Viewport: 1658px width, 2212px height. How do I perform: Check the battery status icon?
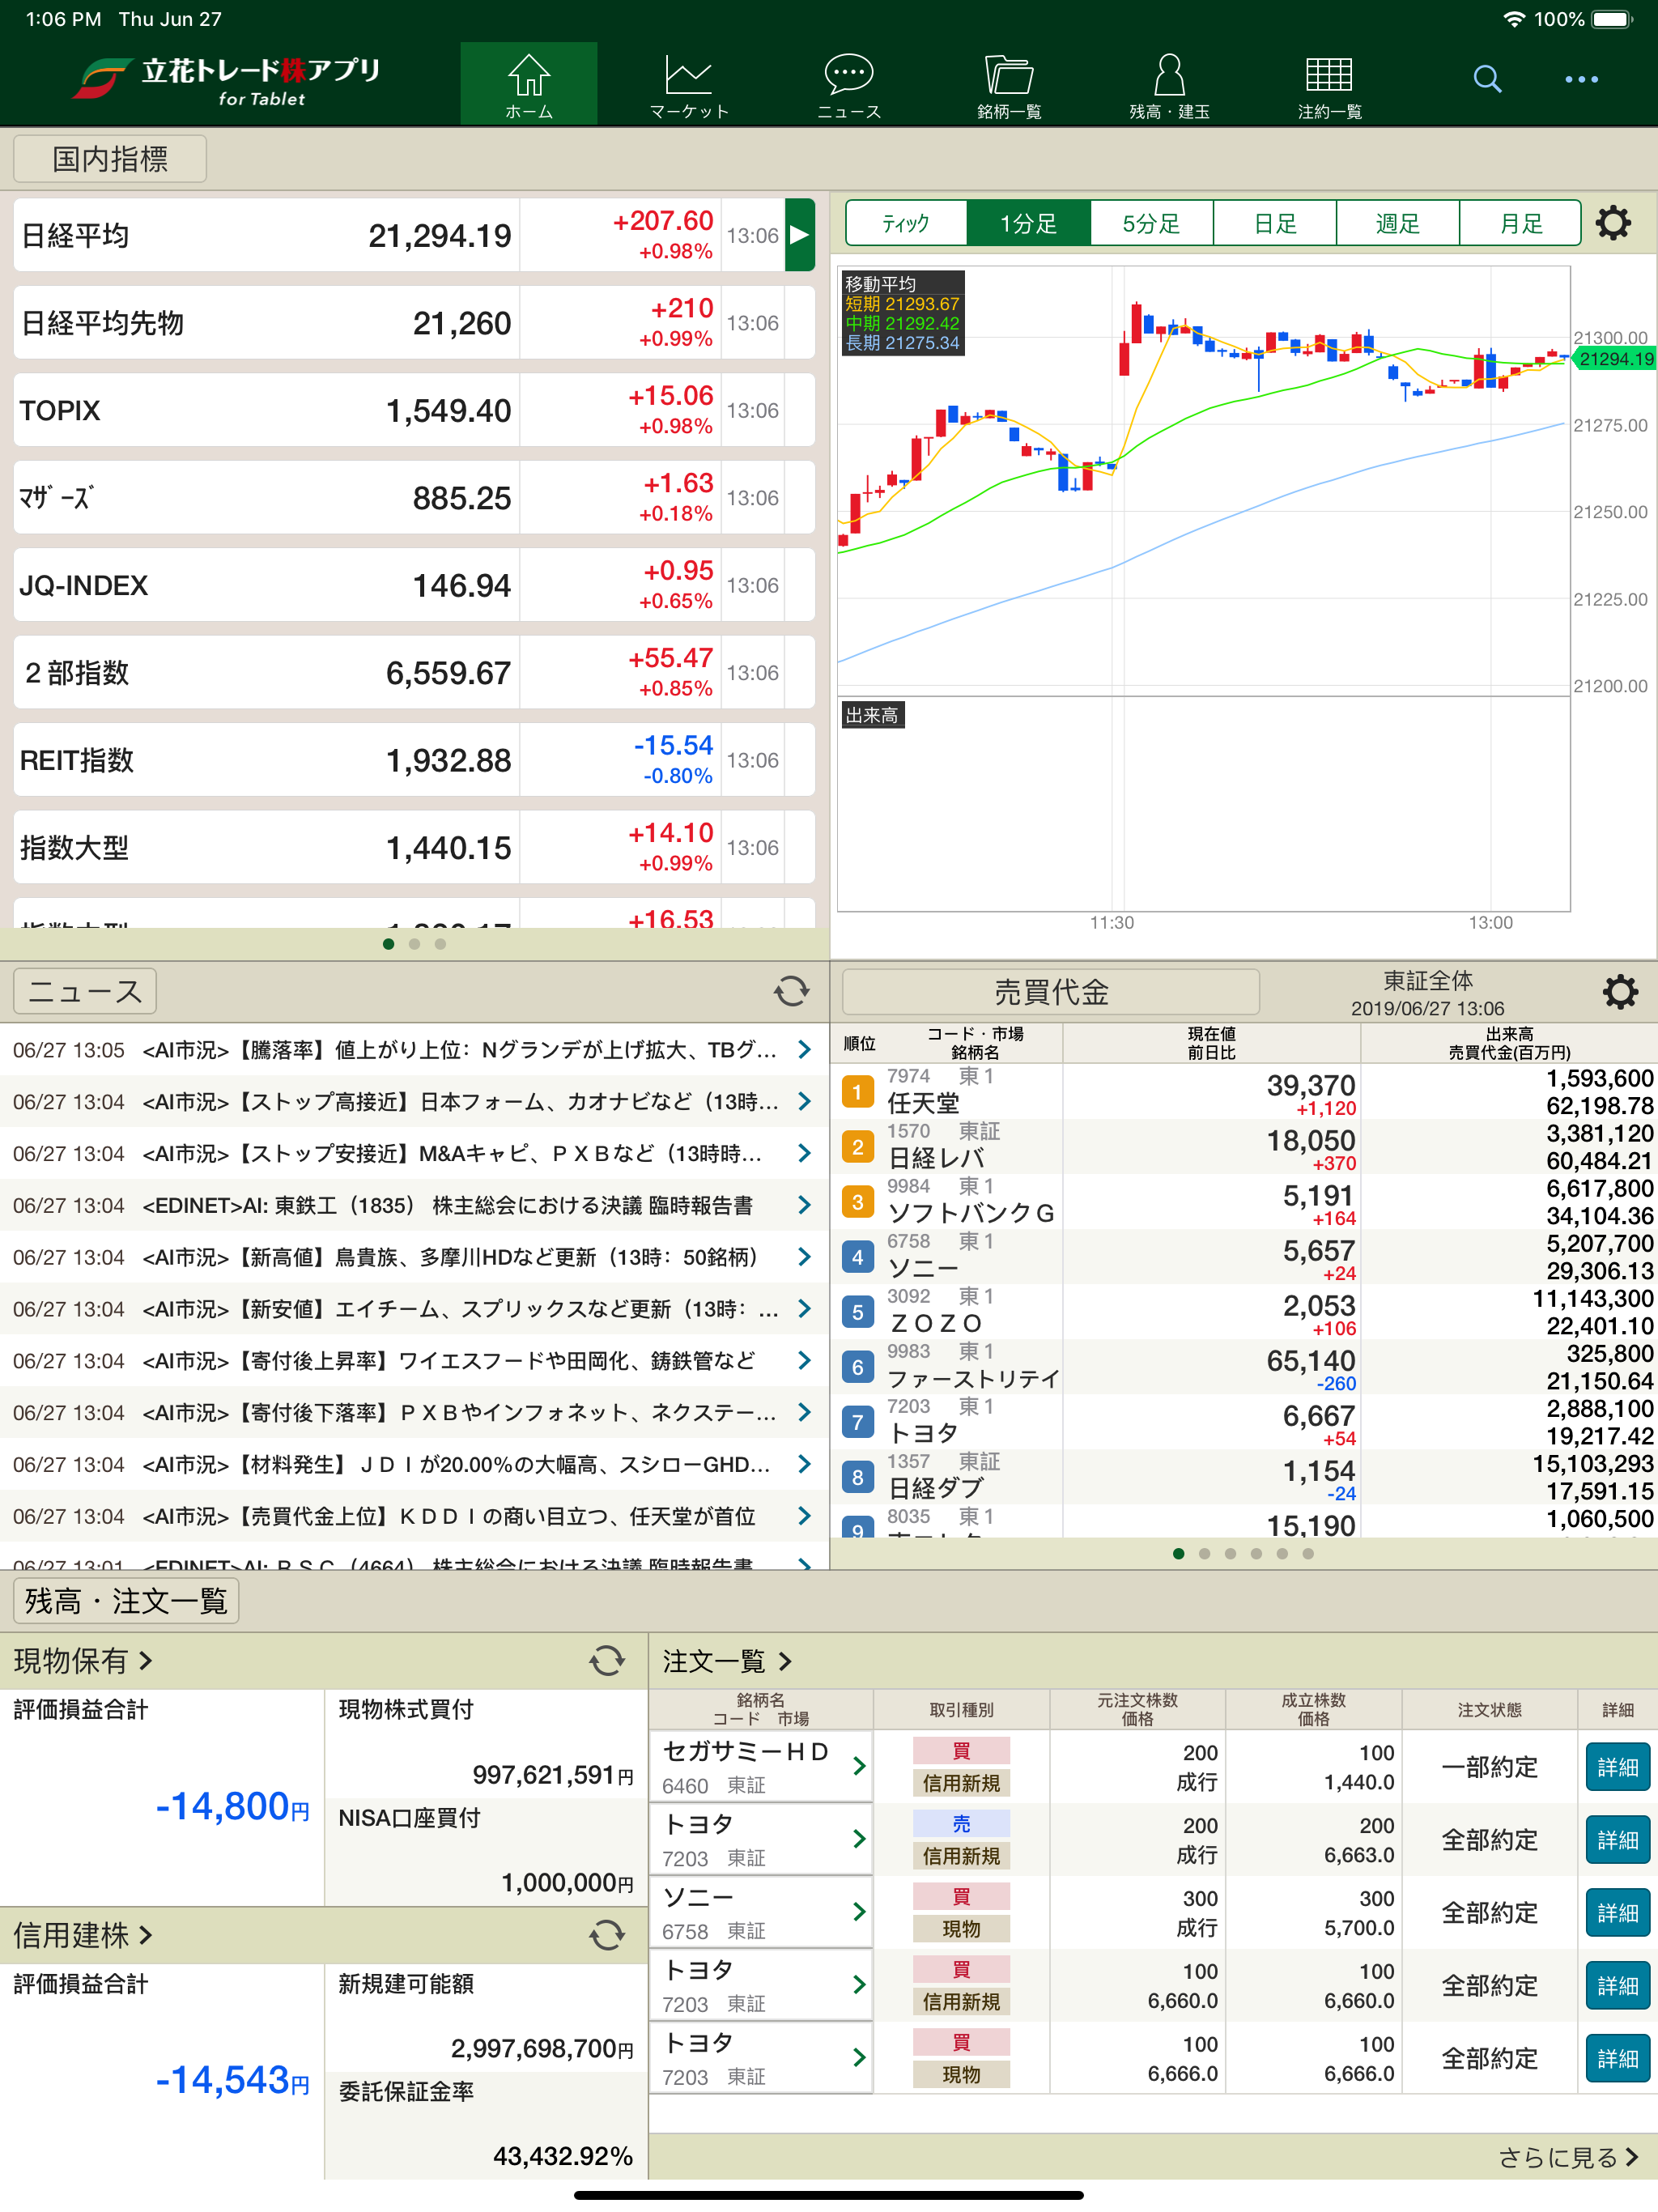click(x=1612, y=19)
